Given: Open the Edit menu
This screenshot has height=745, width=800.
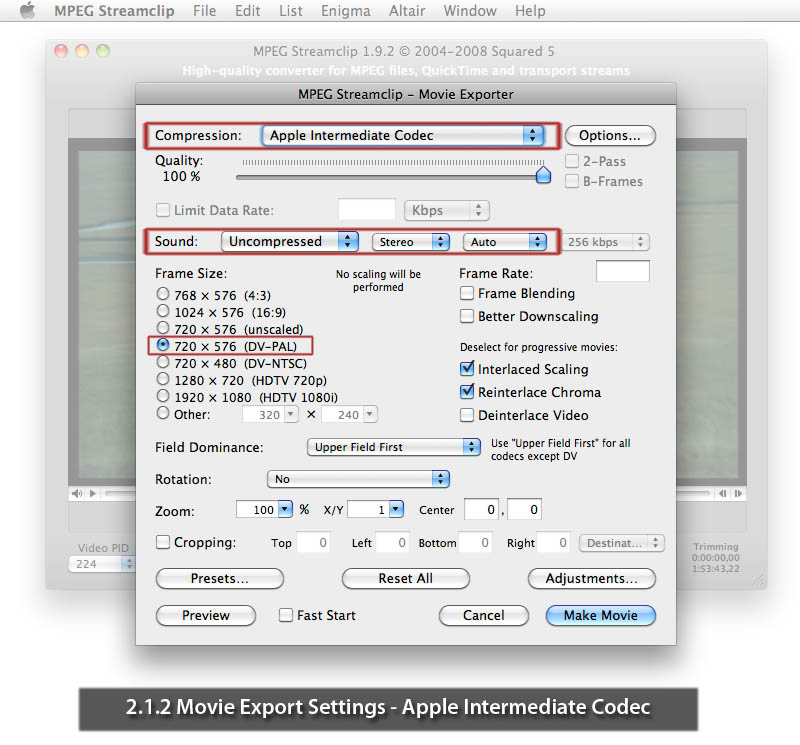Looking at the screenshot, I should point(247,11).
